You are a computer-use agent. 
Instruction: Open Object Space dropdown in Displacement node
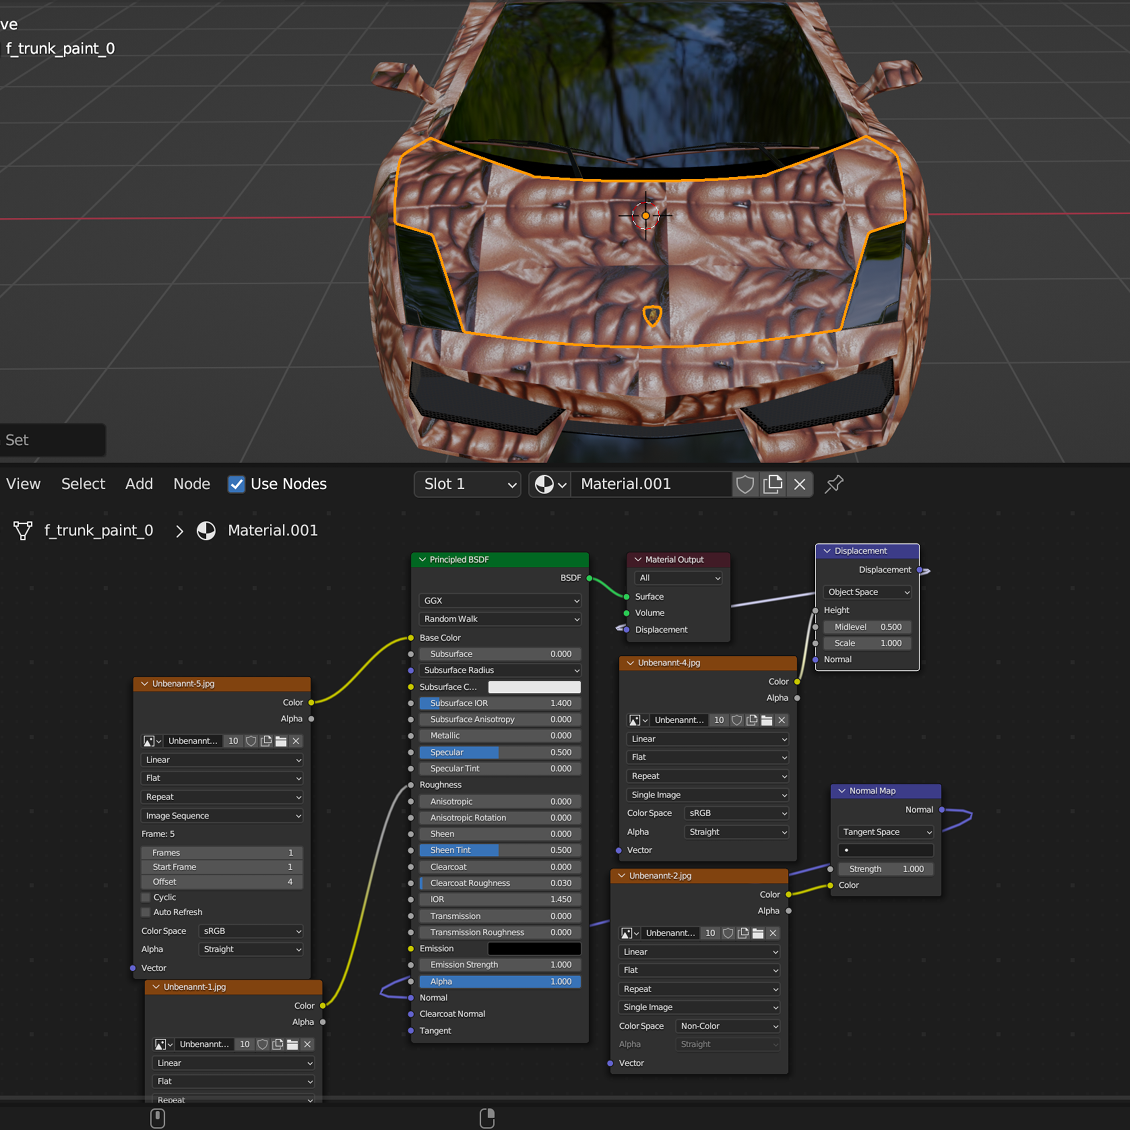click(x=868, y=592)
